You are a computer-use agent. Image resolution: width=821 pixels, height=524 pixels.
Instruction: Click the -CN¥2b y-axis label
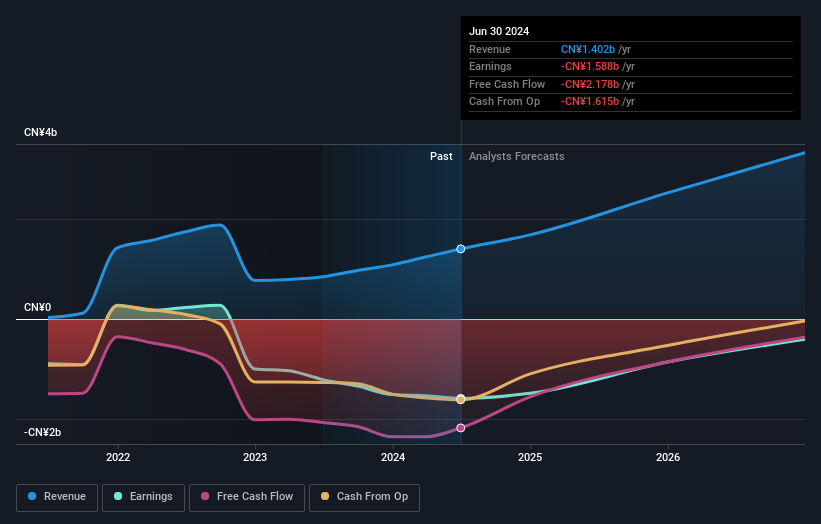tap(42, 432)
